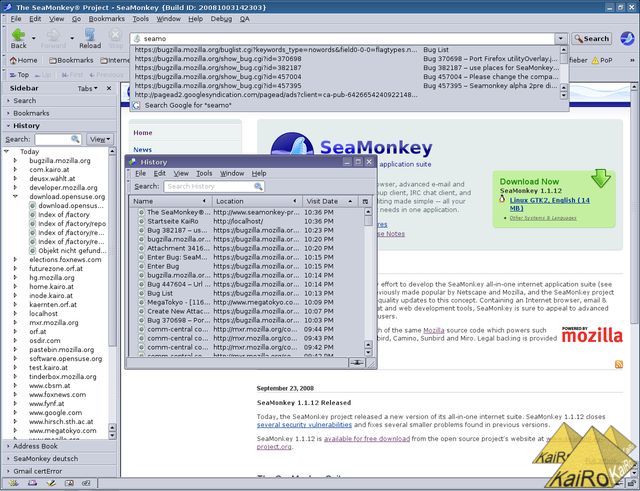Click the column picker icon in History window

[x=365, y=201]
